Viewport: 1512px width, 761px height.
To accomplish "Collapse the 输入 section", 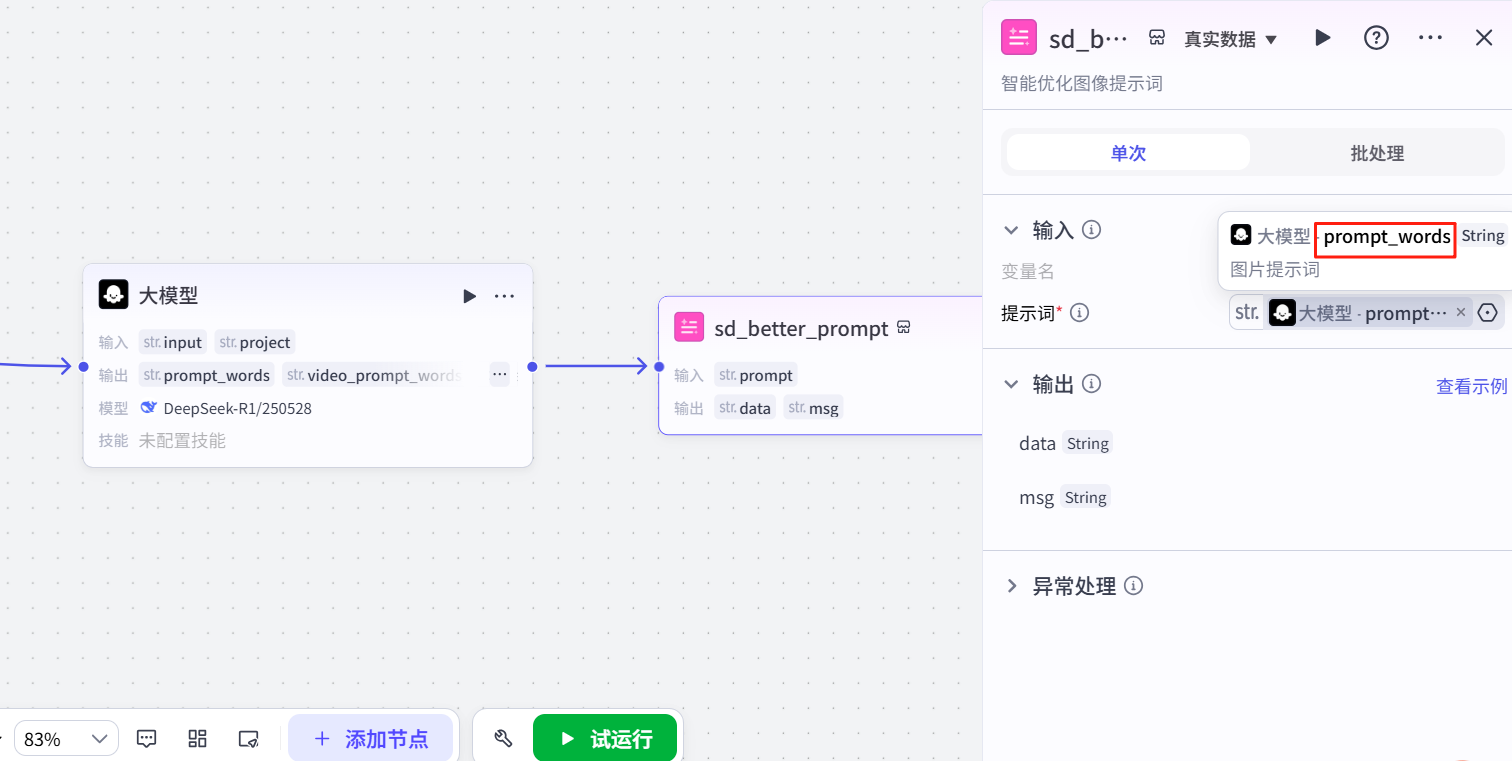I will pyautogui.click(x=1011, y=230).
